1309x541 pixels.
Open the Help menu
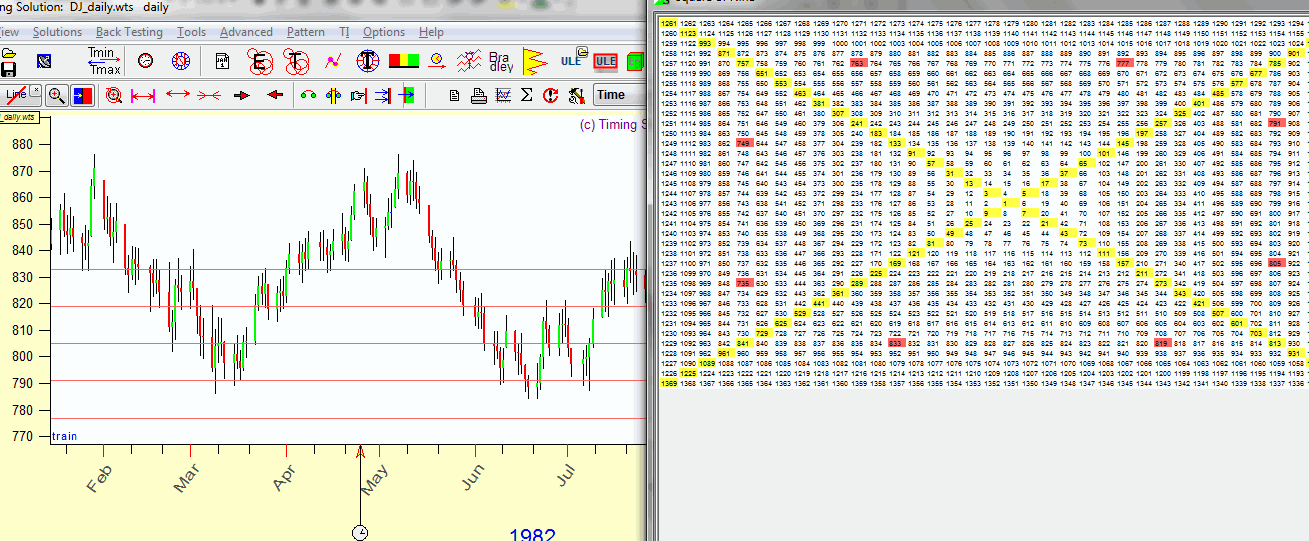[x=431, y=32]
